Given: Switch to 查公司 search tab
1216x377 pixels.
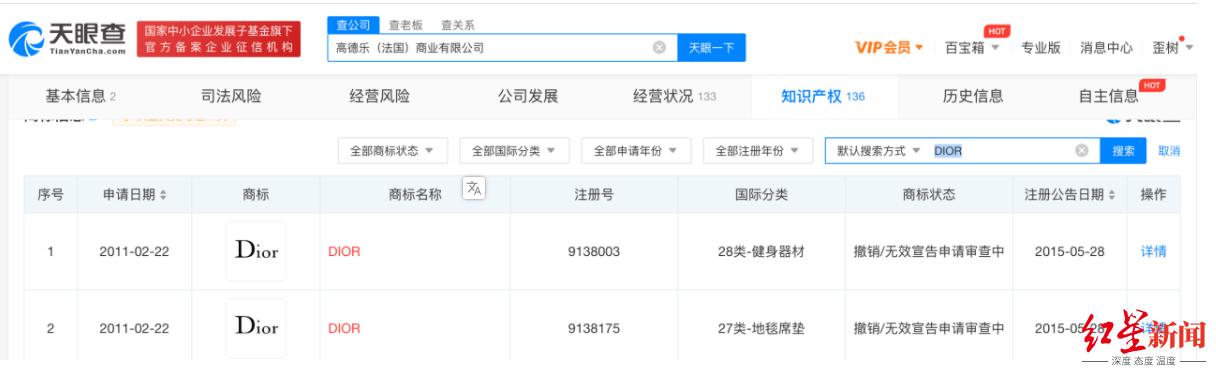Looking at the screenshot, I should tap(352, 24).
